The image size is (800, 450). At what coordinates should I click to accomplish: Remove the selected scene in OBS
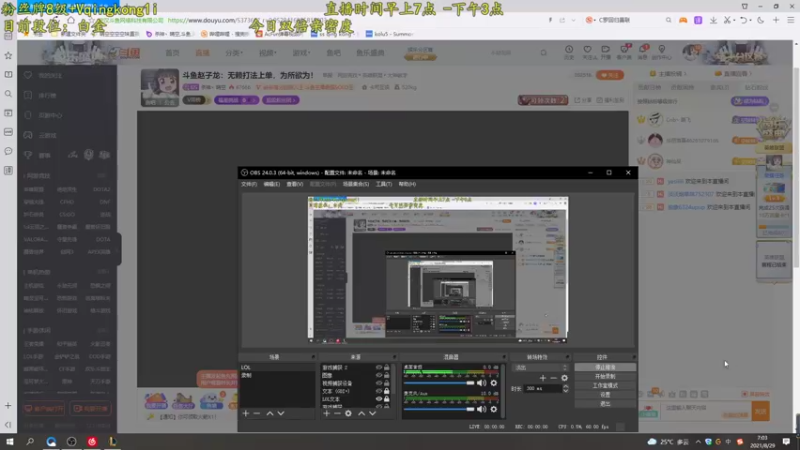click(257, 413)
